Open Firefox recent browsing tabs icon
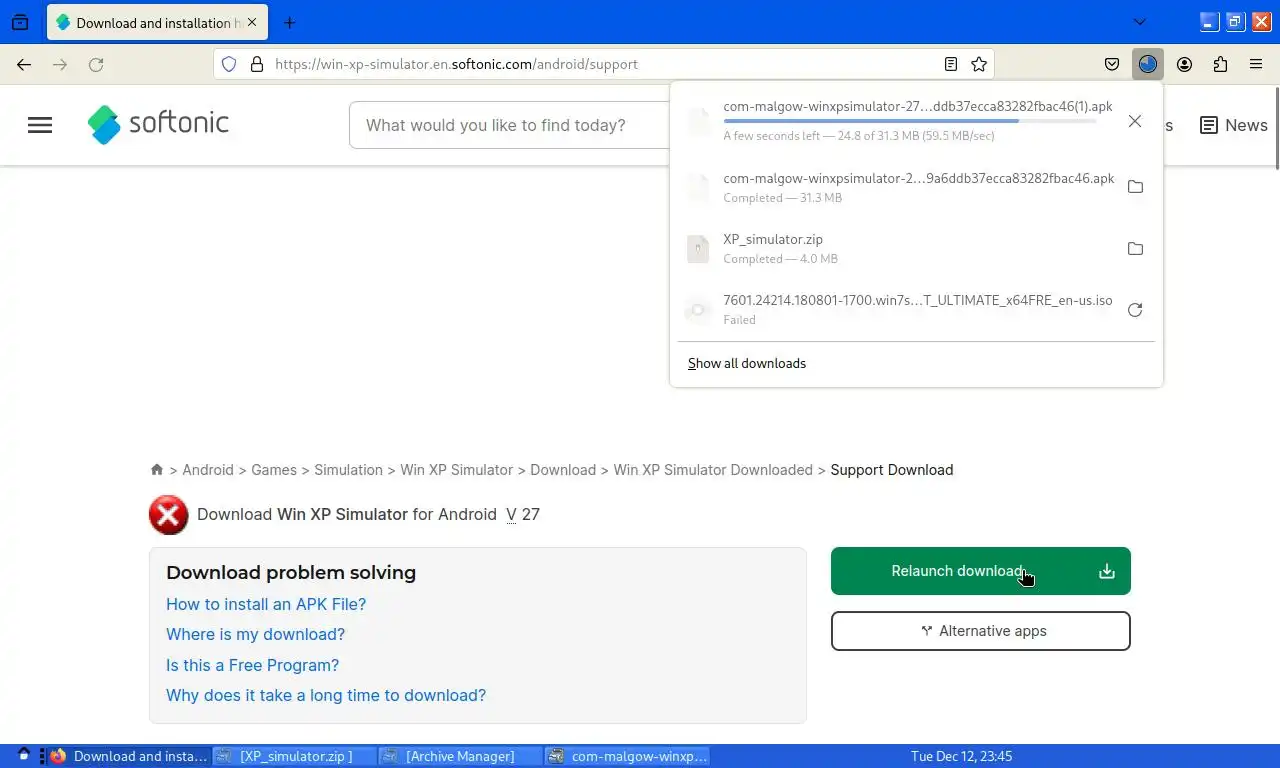 tap(20, 22)
